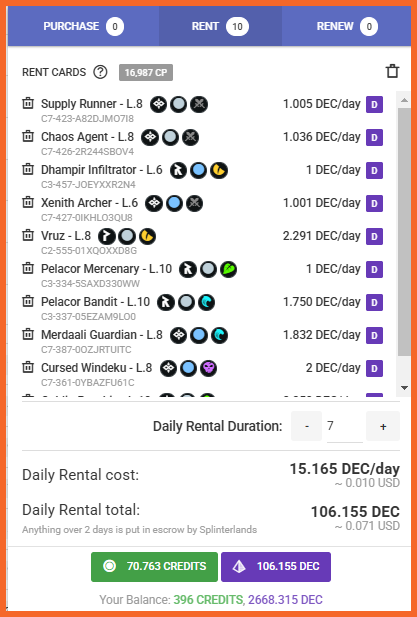Click trash icon beside Vruz

[28, 236]
